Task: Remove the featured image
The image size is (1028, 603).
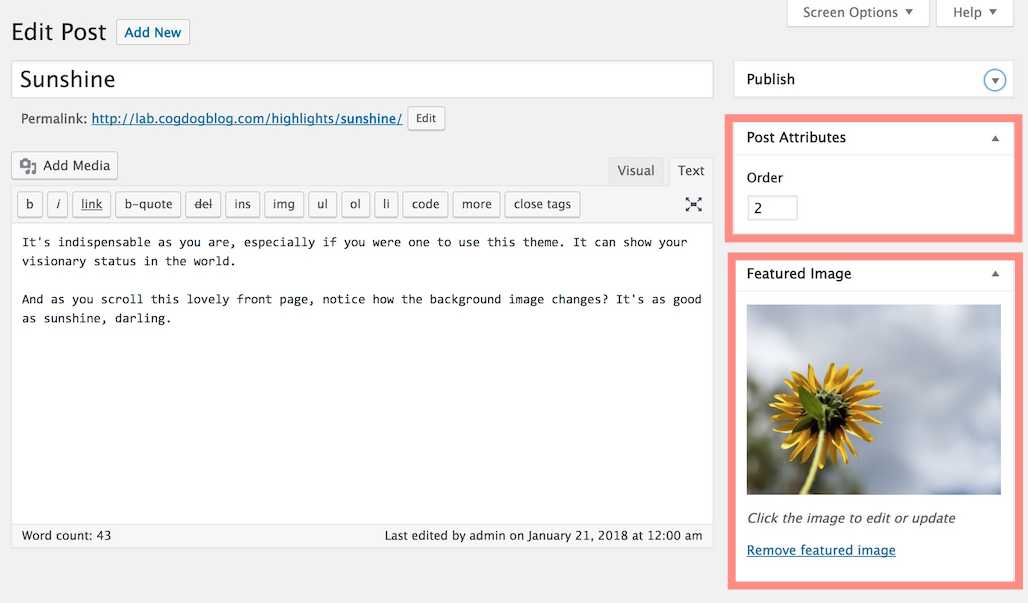Action: [x=820, y=550]
